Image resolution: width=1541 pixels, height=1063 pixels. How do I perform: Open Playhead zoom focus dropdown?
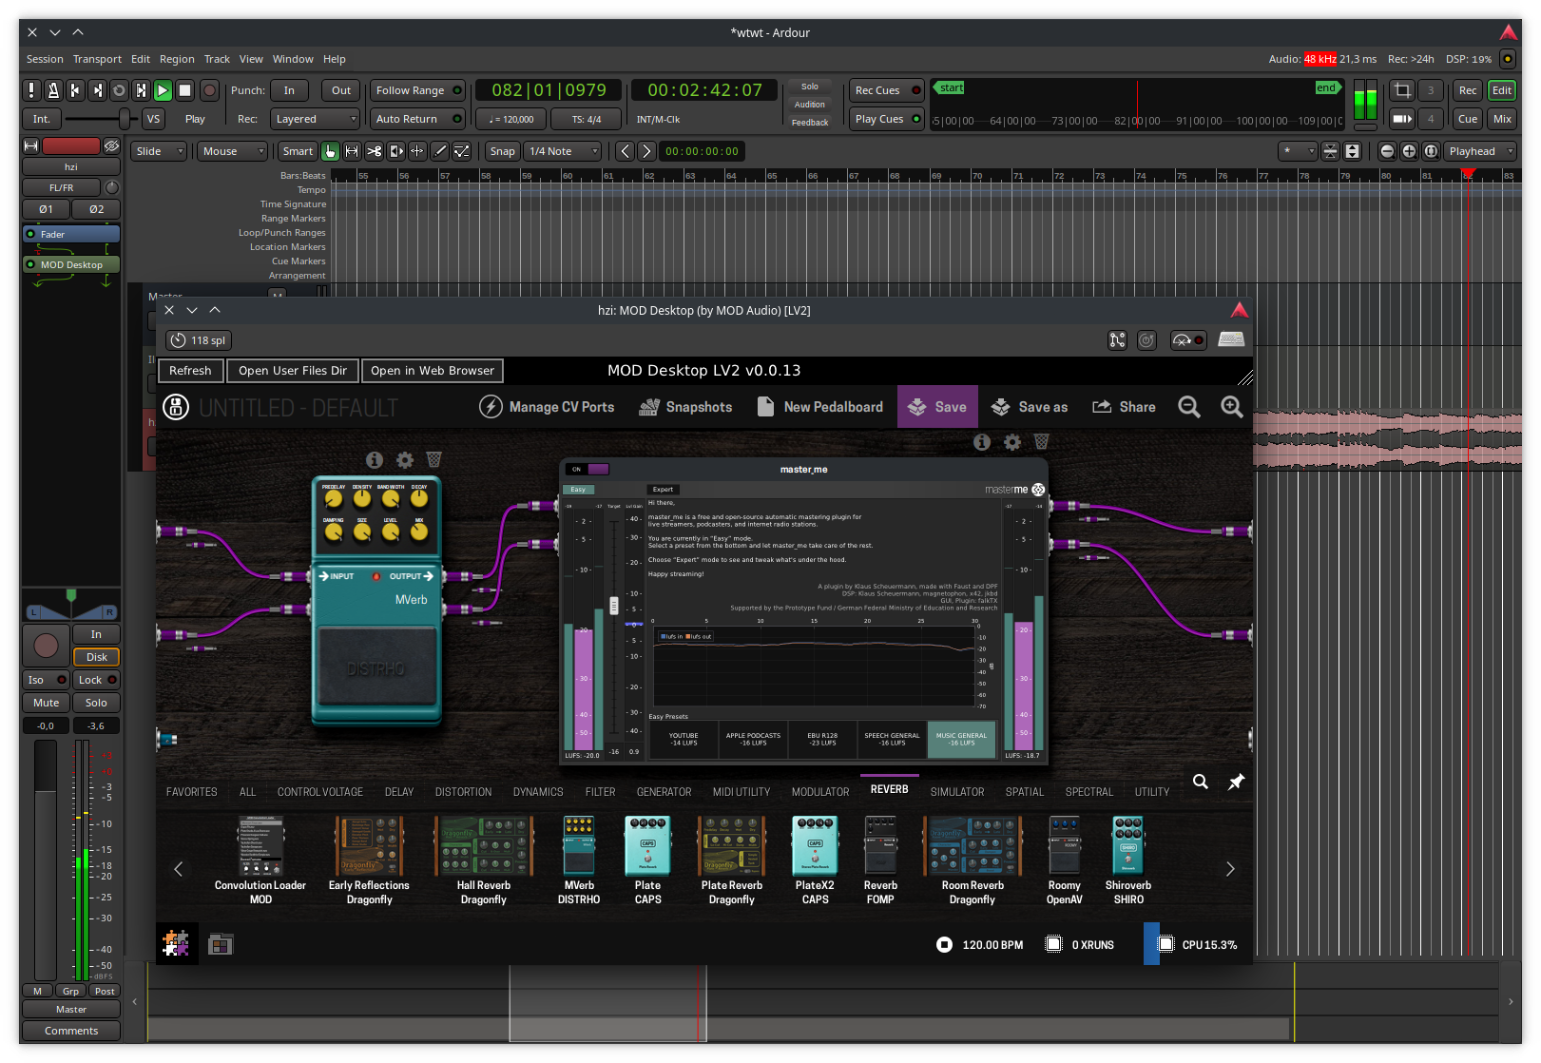[x=1480, y=151]
